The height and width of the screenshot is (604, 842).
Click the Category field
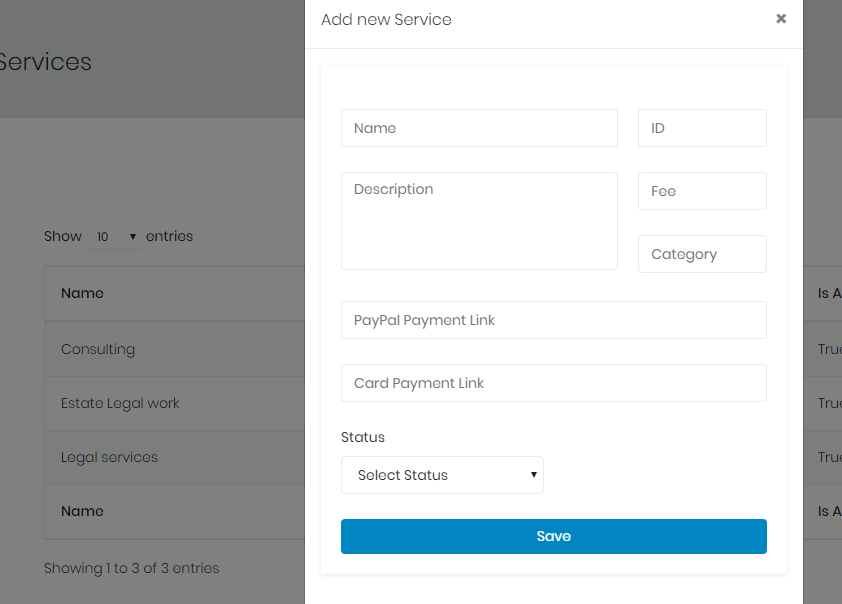coord(702,254)
